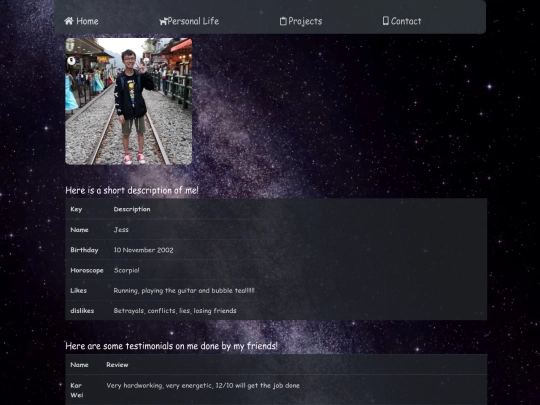This screenshot has height=405, width=540.
Task: Click the testimonials heading text
Action: [x=172, y=346]
